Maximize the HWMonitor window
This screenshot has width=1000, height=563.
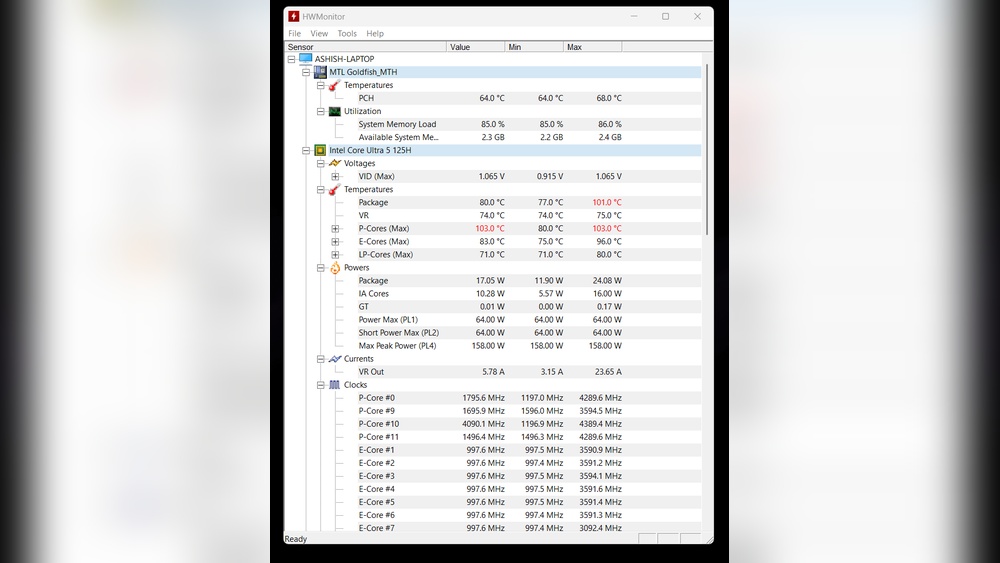click(x=665, y=17)
